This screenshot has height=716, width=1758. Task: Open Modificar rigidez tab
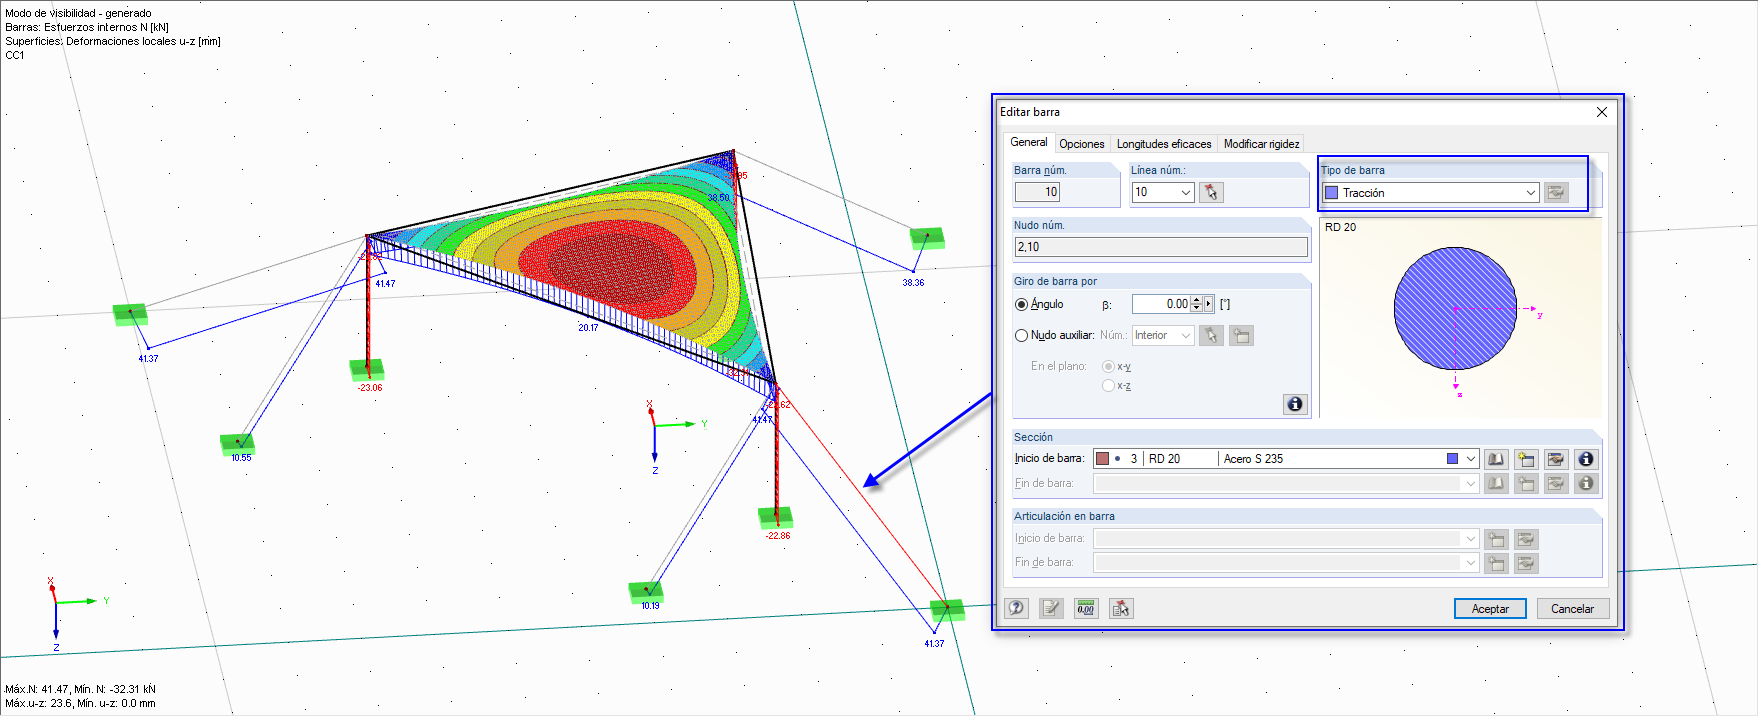1261,144
